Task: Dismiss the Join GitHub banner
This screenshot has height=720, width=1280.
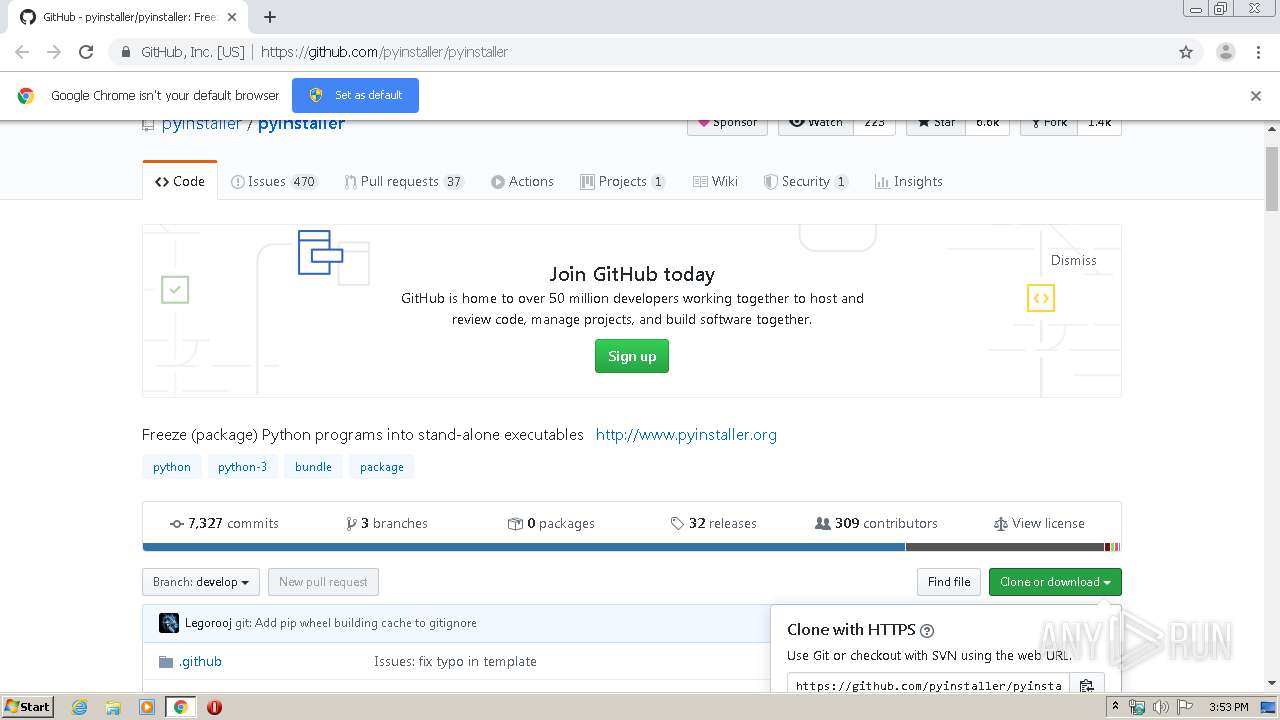Action: tap(1073, 260)
